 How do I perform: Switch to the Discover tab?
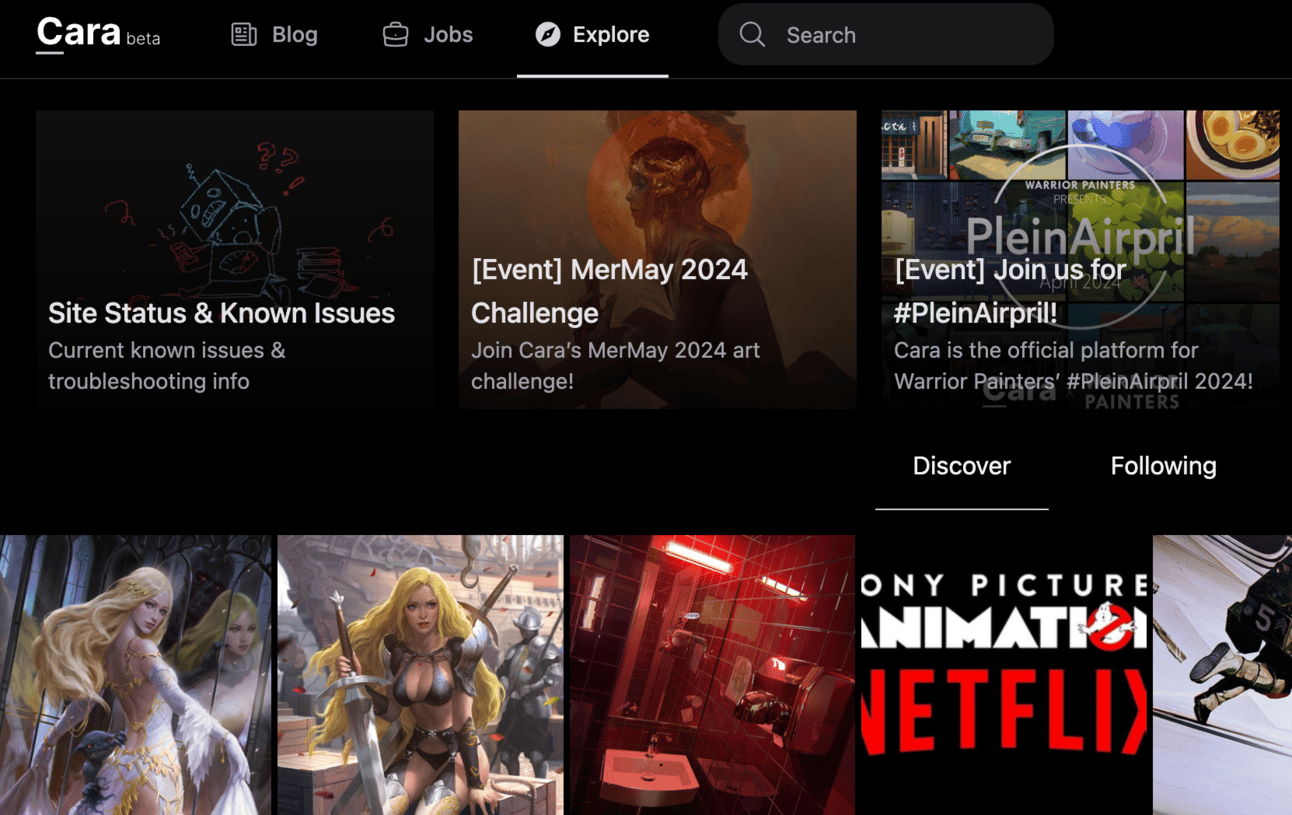962,466
